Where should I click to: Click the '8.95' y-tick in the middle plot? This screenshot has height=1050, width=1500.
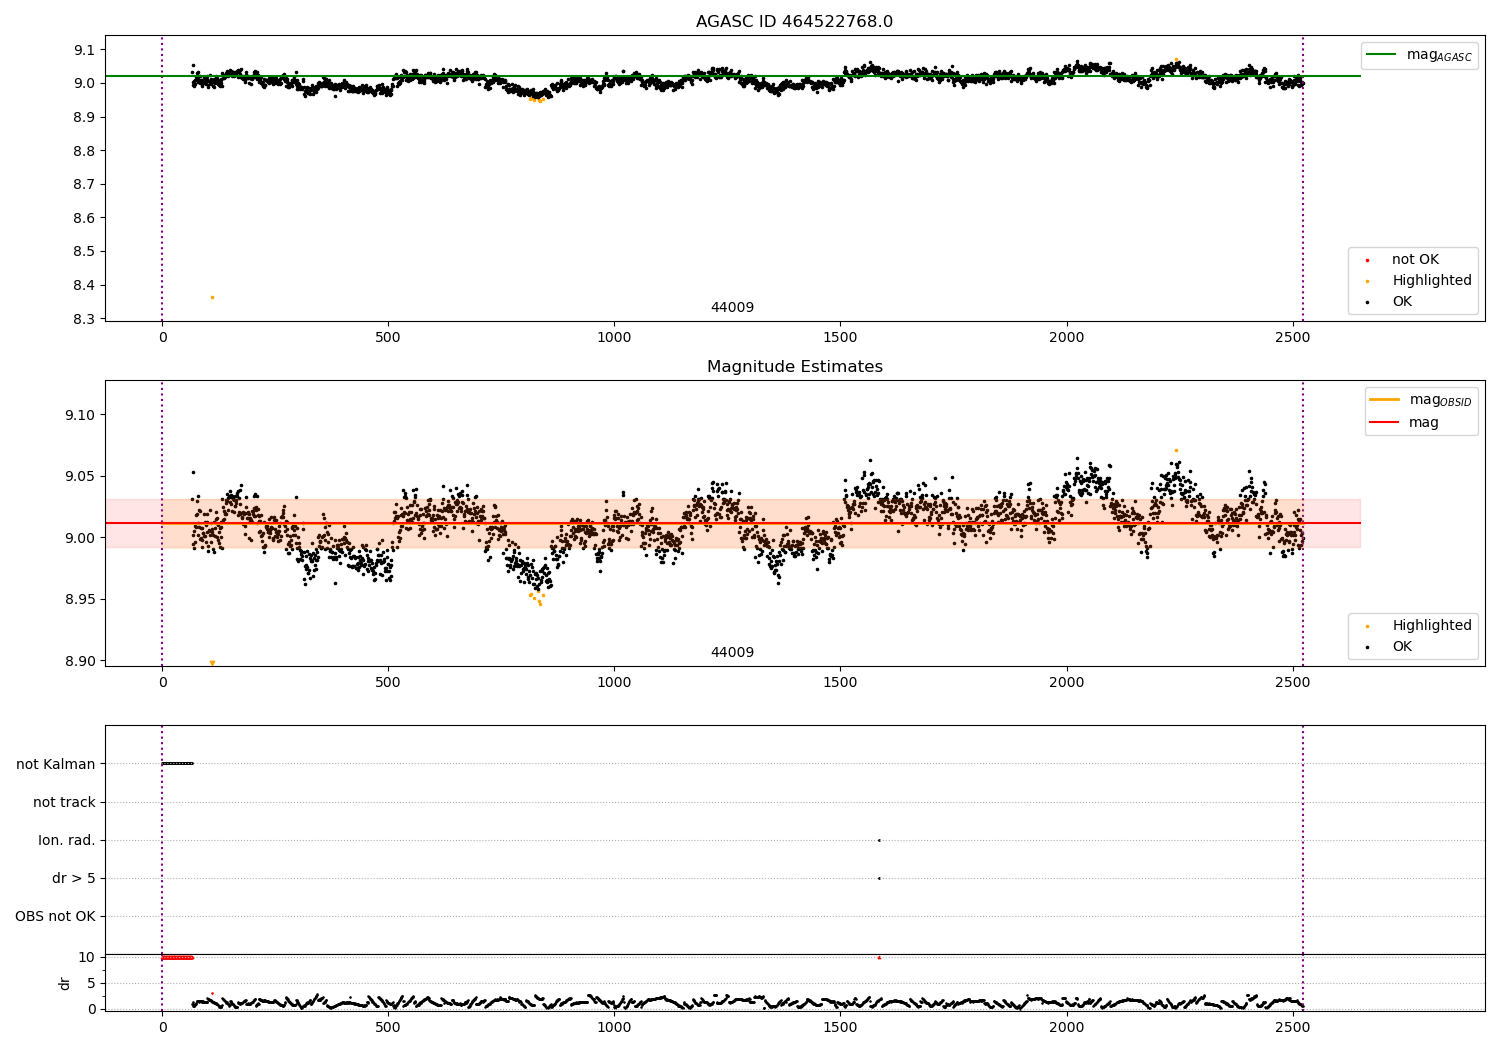pos(81,600)
